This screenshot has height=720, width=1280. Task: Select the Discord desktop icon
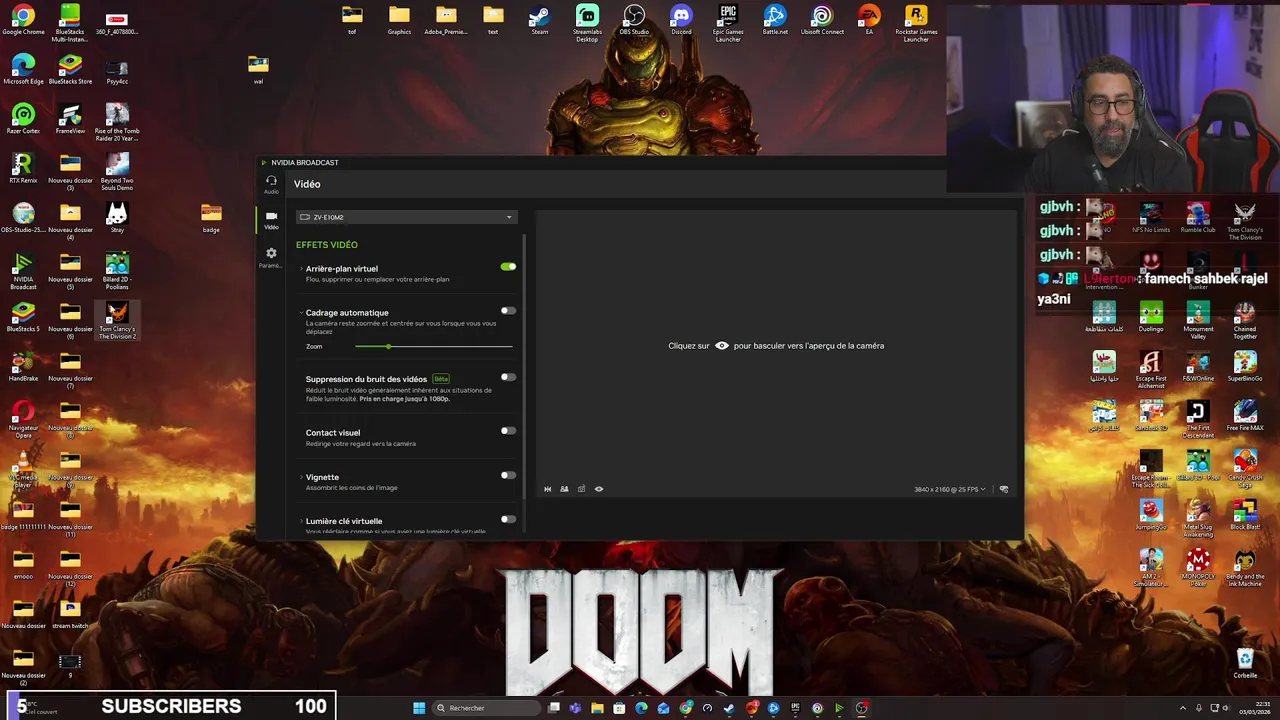pos(681,20)
